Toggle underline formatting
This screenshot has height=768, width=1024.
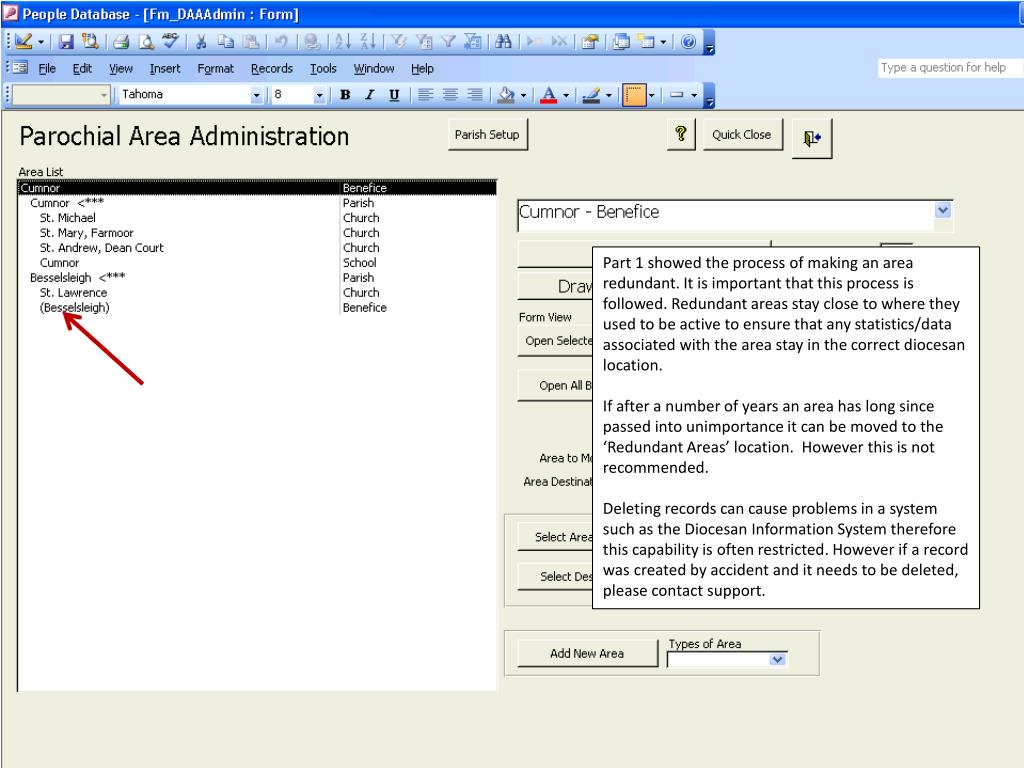(x=394, y=95)
